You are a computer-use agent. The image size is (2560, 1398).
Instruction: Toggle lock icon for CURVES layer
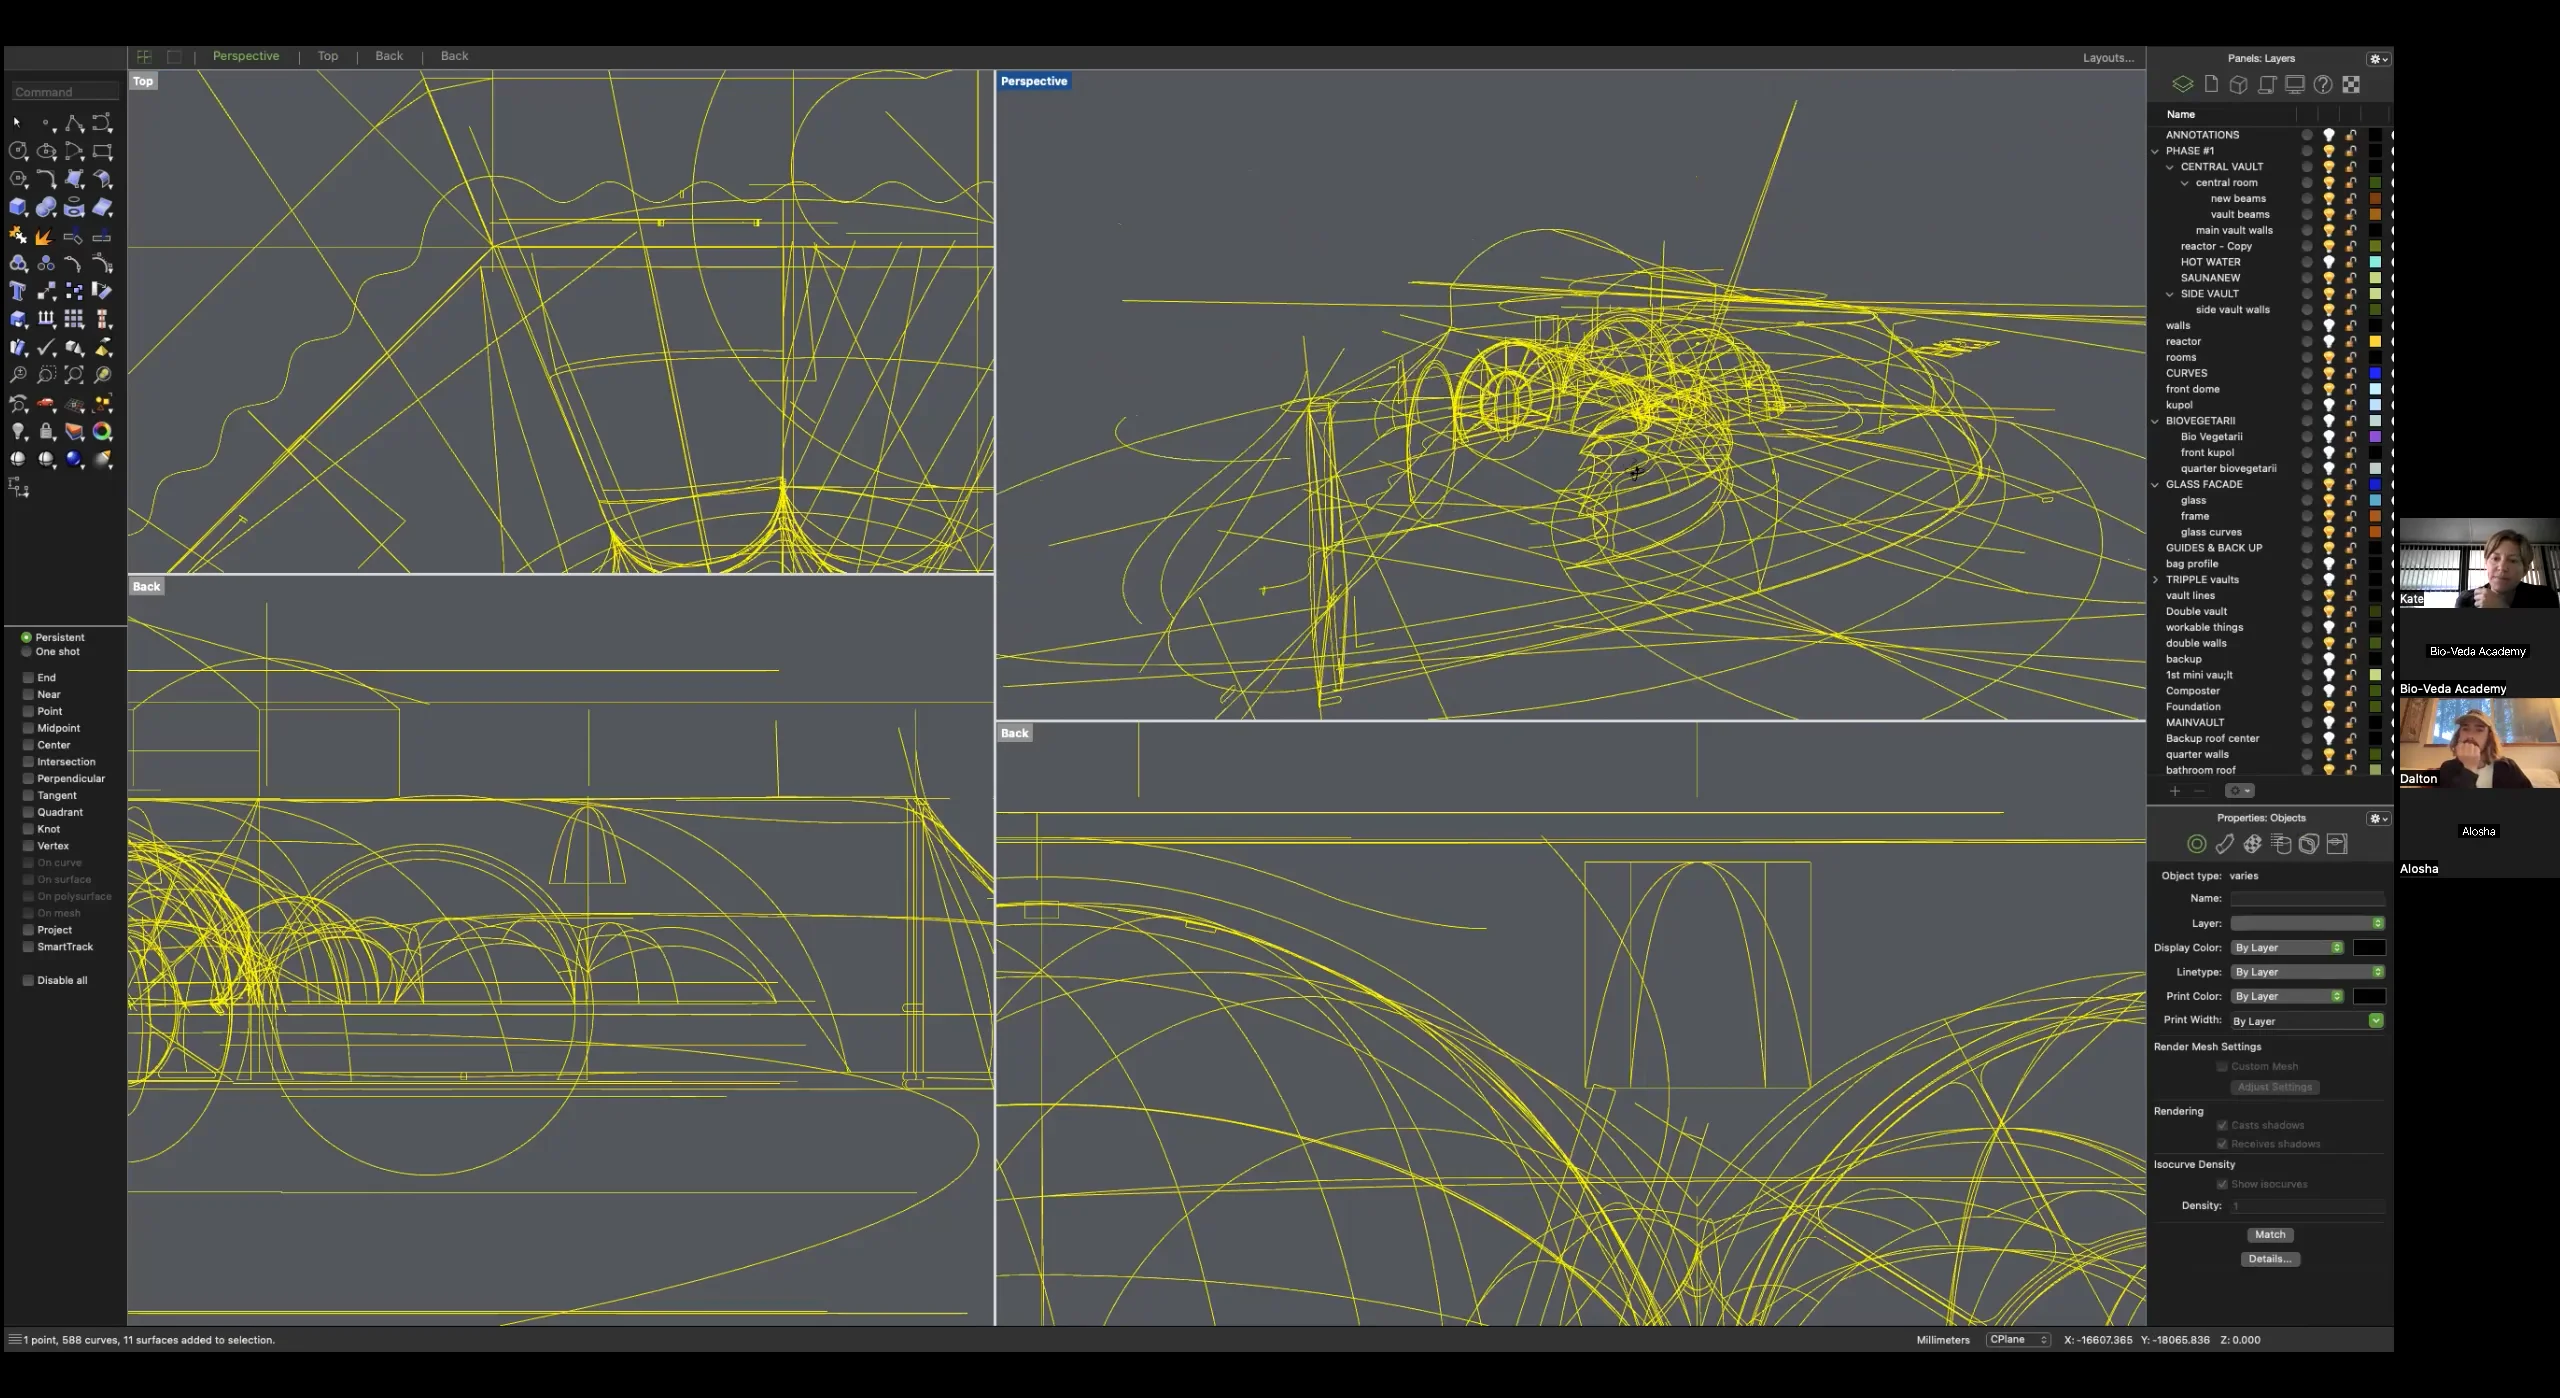2351,373
